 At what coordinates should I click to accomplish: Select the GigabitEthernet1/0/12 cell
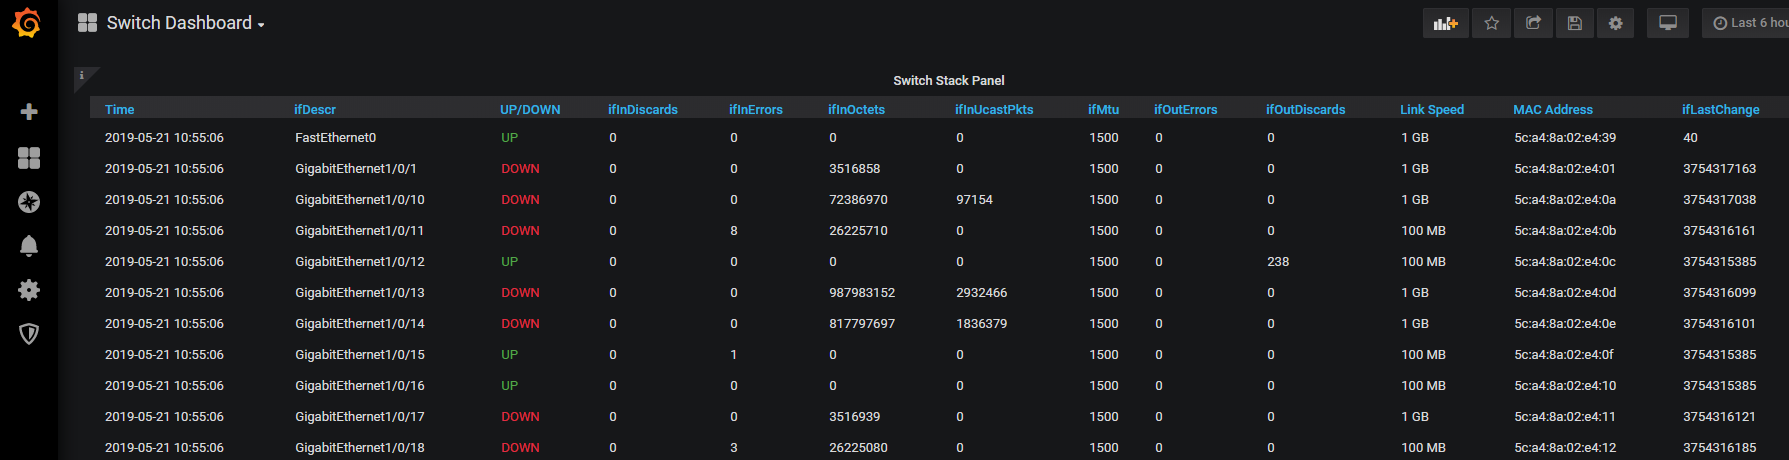[360, 262]
